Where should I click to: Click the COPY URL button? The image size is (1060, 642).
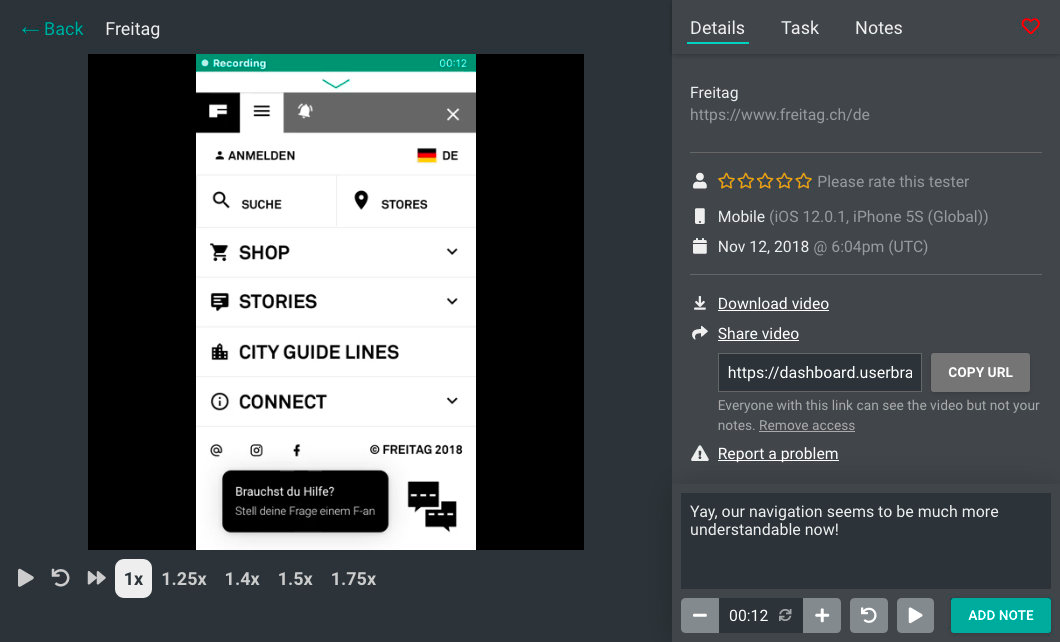(980, 372)
